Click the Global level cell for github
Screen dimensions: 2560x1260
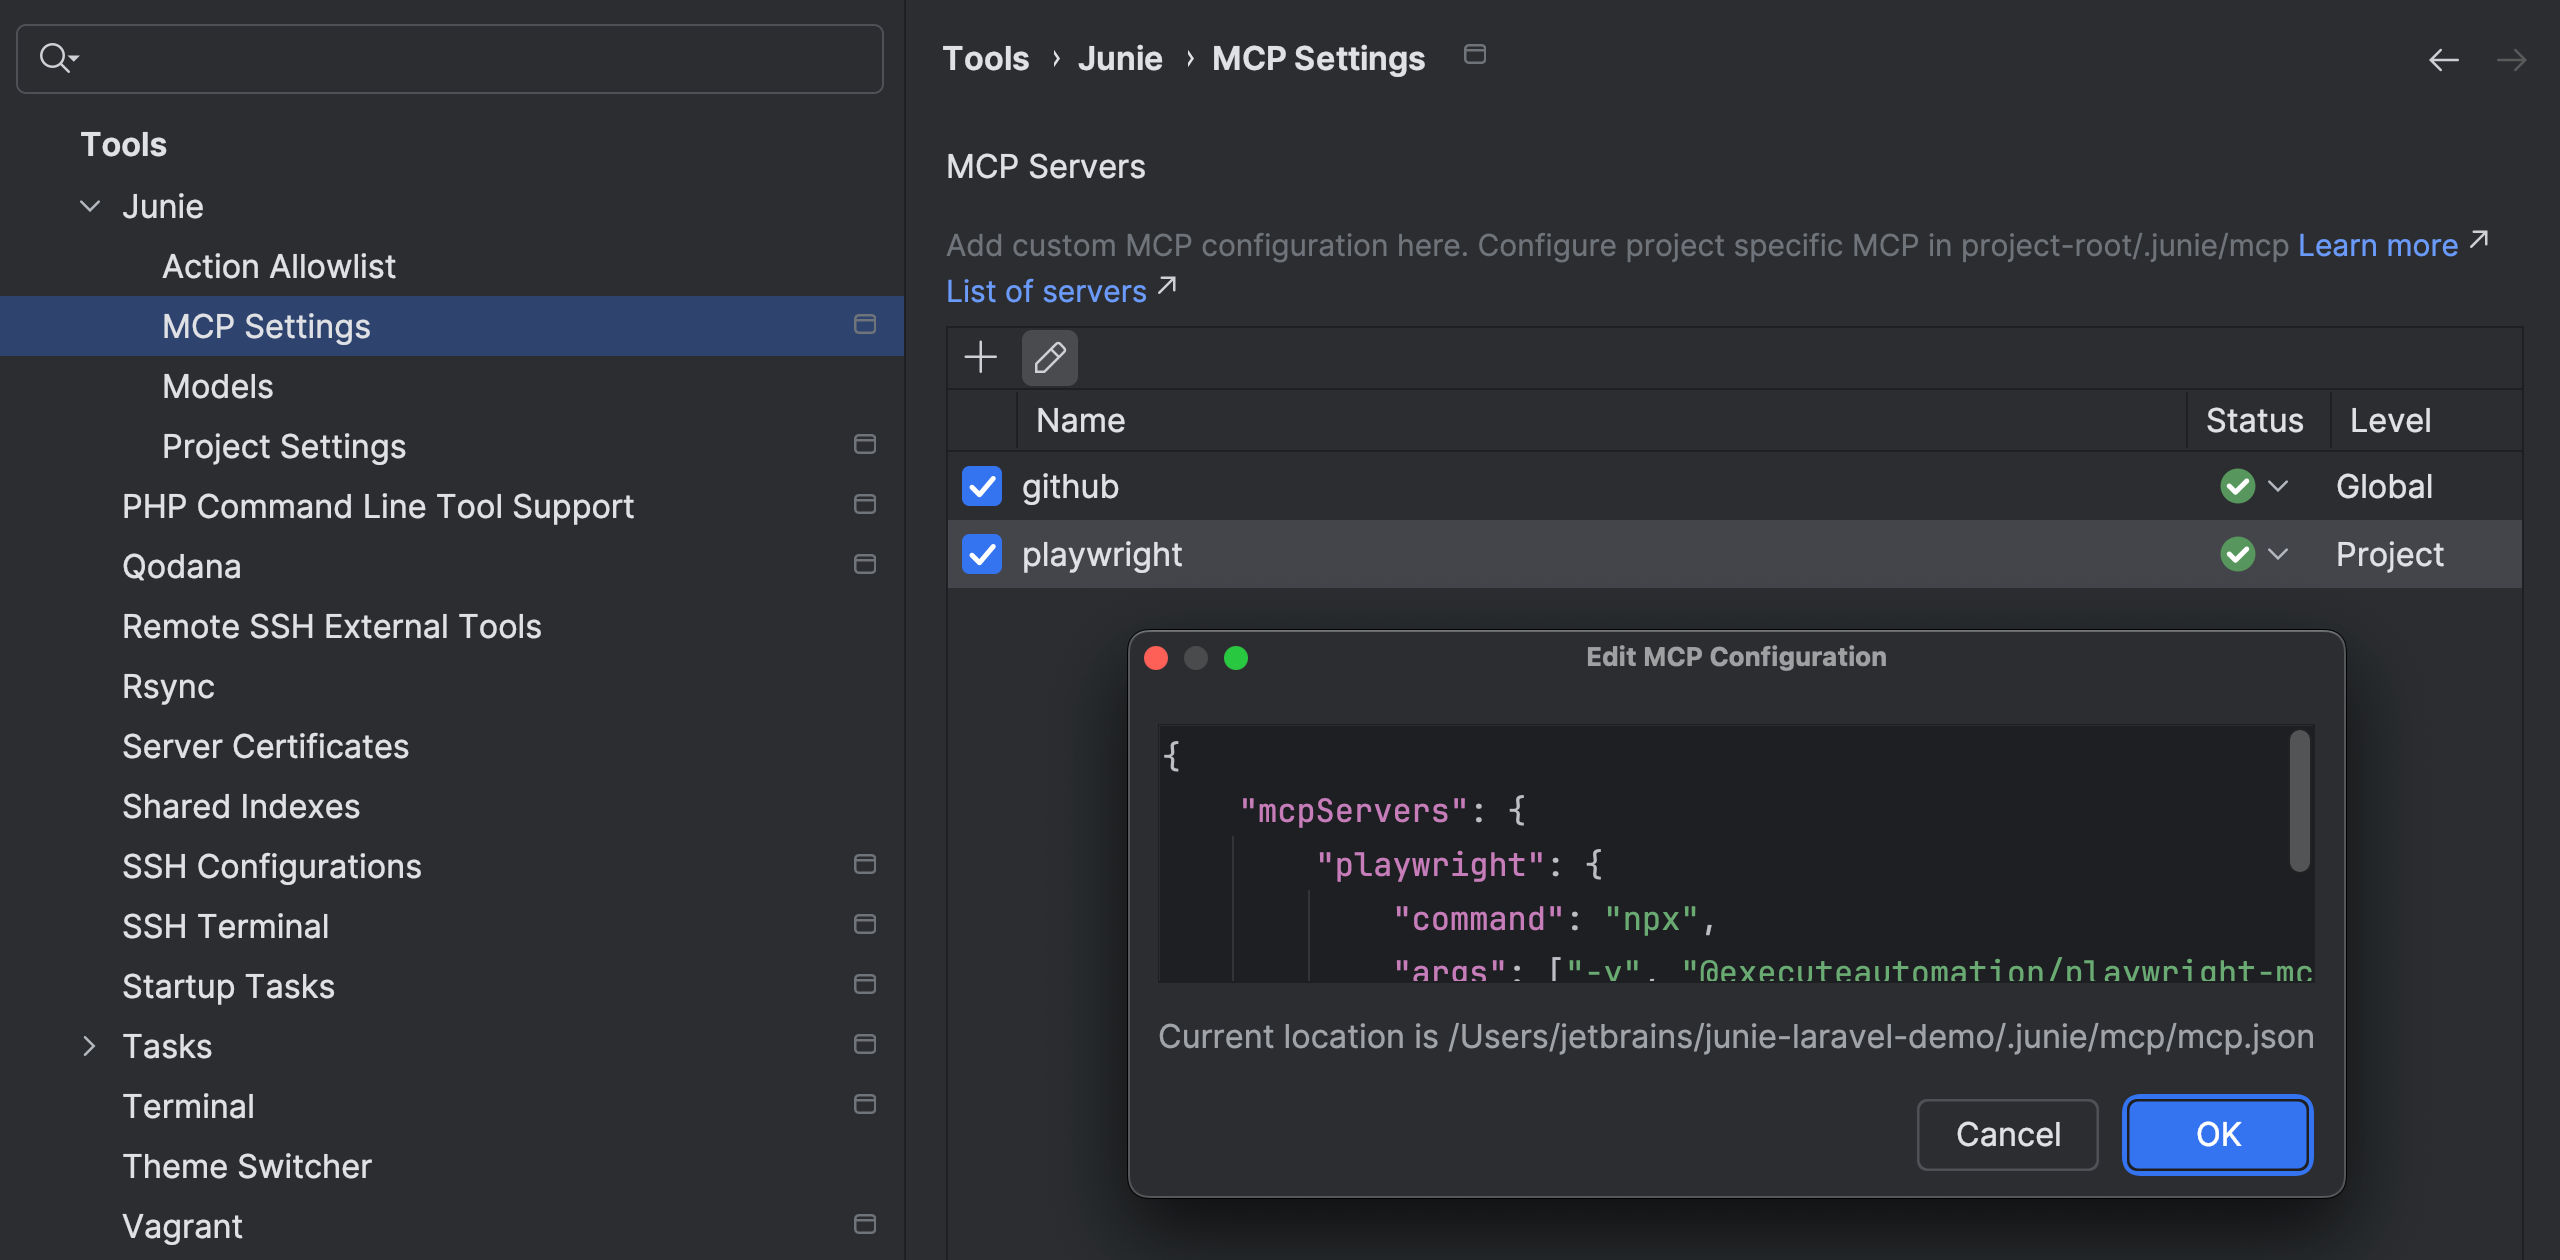(x=2384, y=486)
